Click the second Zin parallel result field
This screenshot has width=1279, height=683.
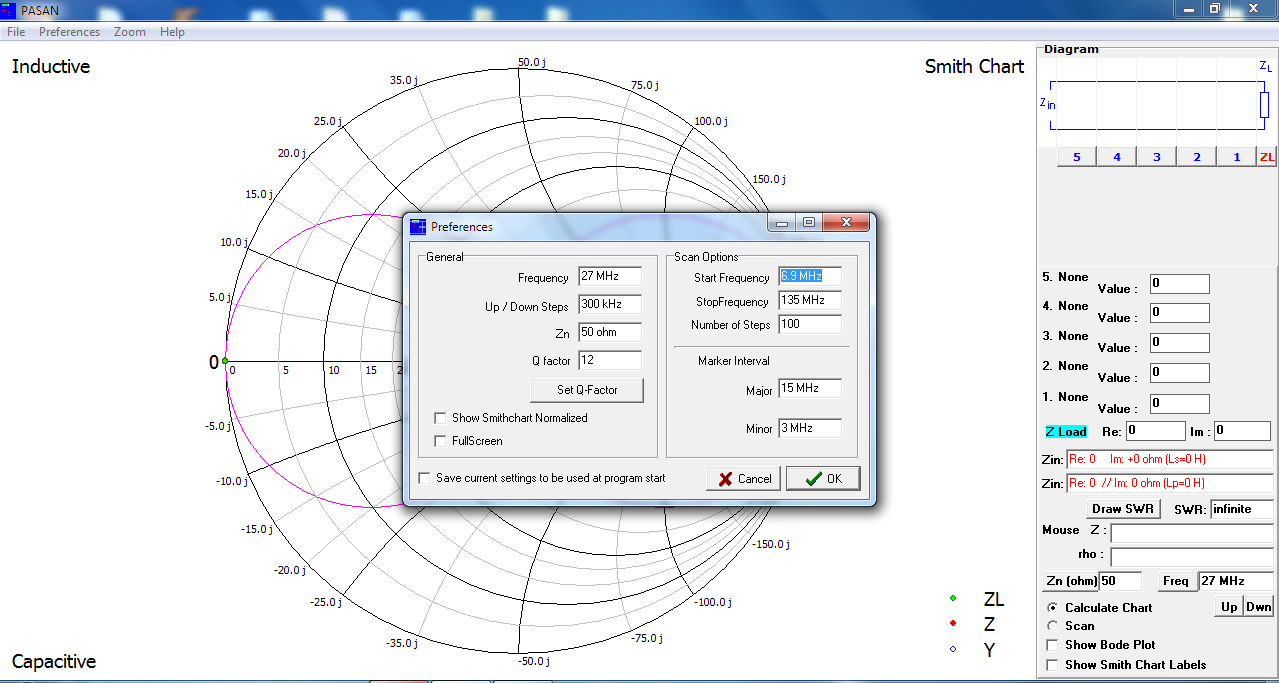point(1169,483)
